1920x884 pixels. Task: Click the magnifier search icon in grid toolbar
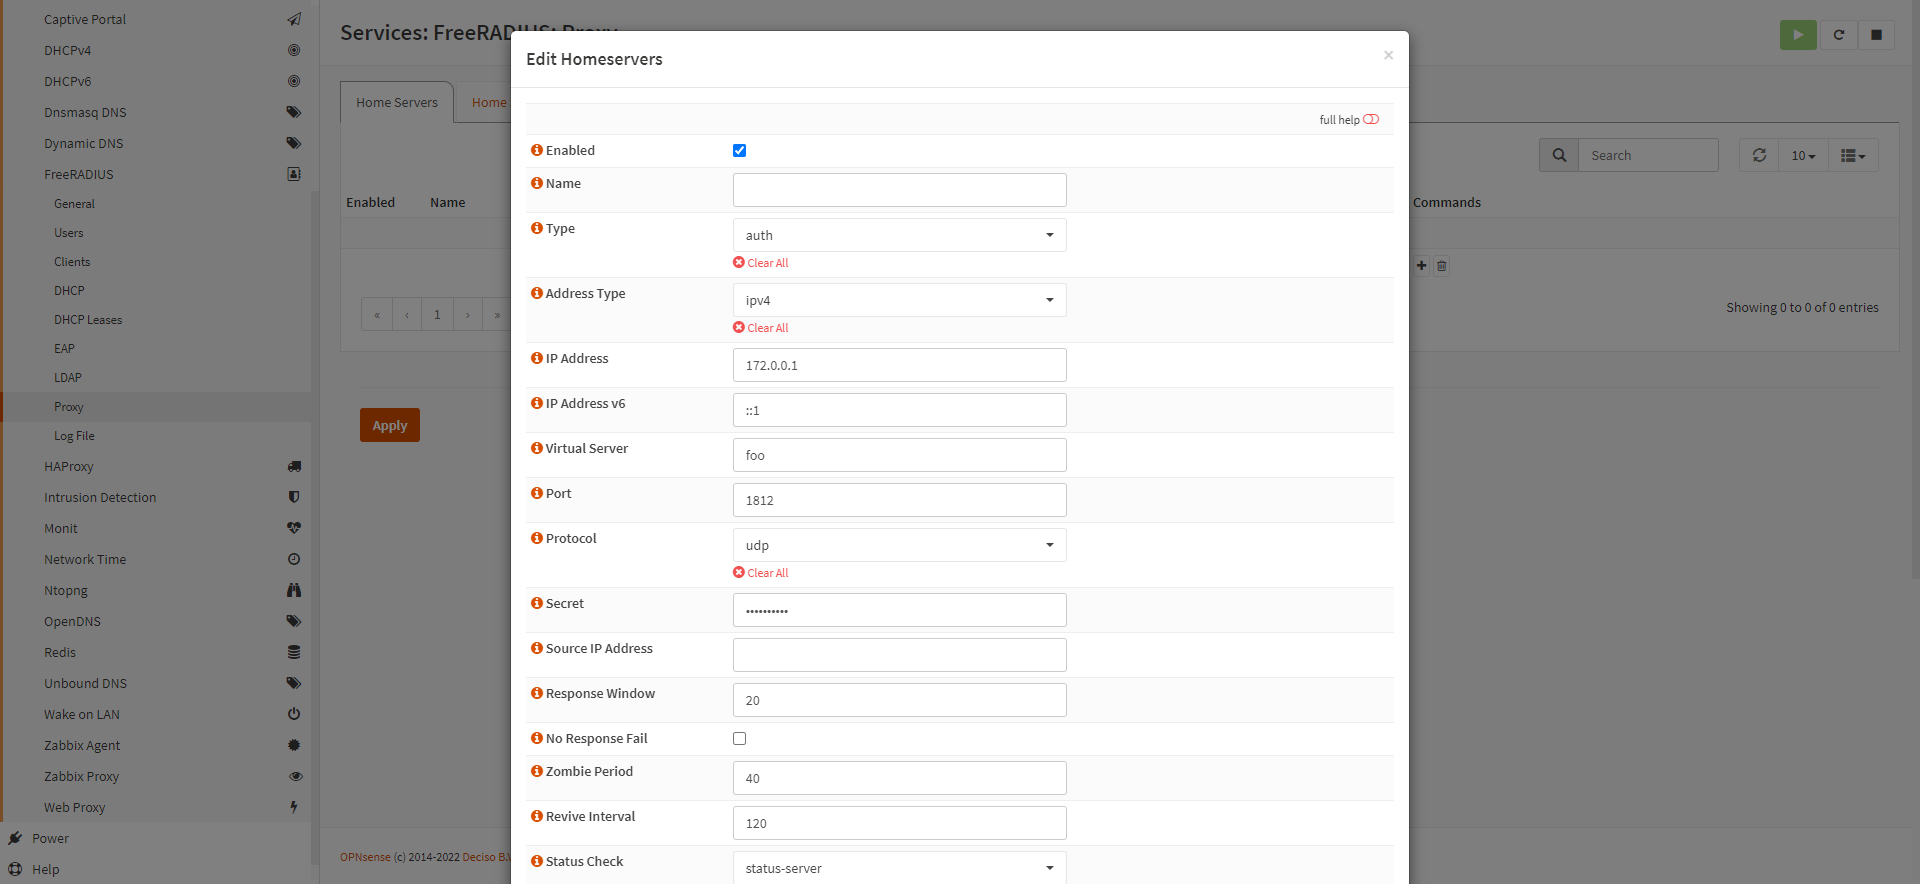1559,155
